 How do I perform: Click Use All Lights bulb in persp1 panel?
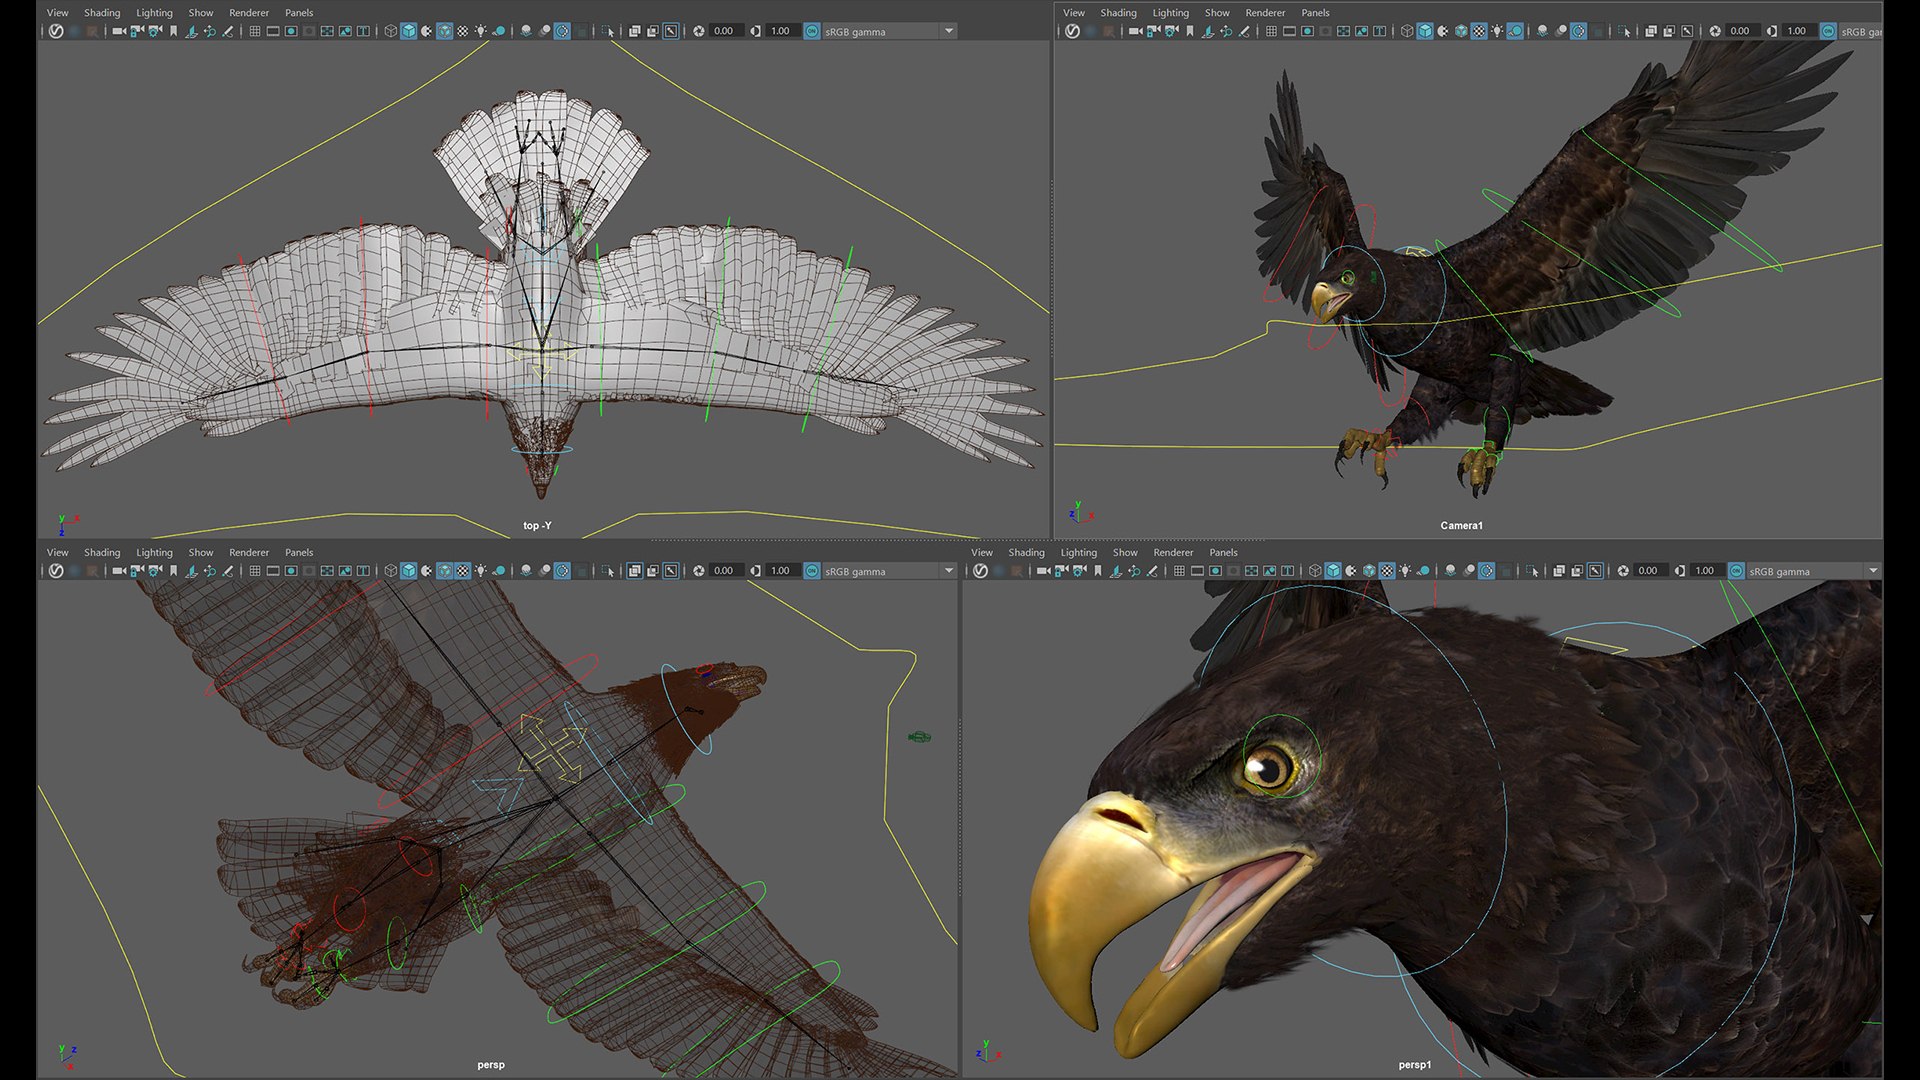[1405, 571]
